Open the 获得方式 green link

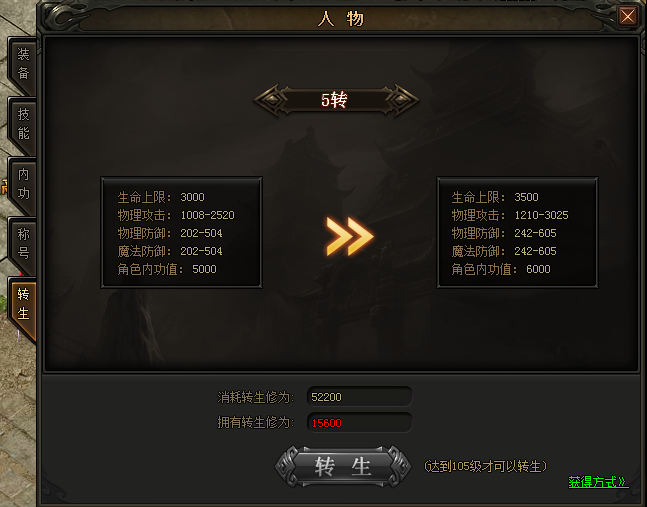point(597,482)
